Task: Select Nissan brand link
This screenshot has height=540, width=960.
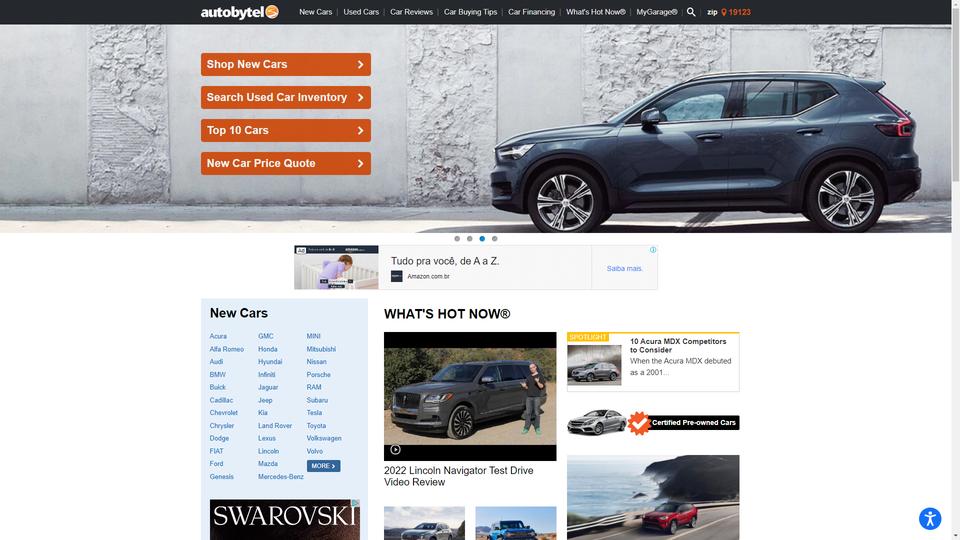Action: pyautogui.click(x=317, y=362)
